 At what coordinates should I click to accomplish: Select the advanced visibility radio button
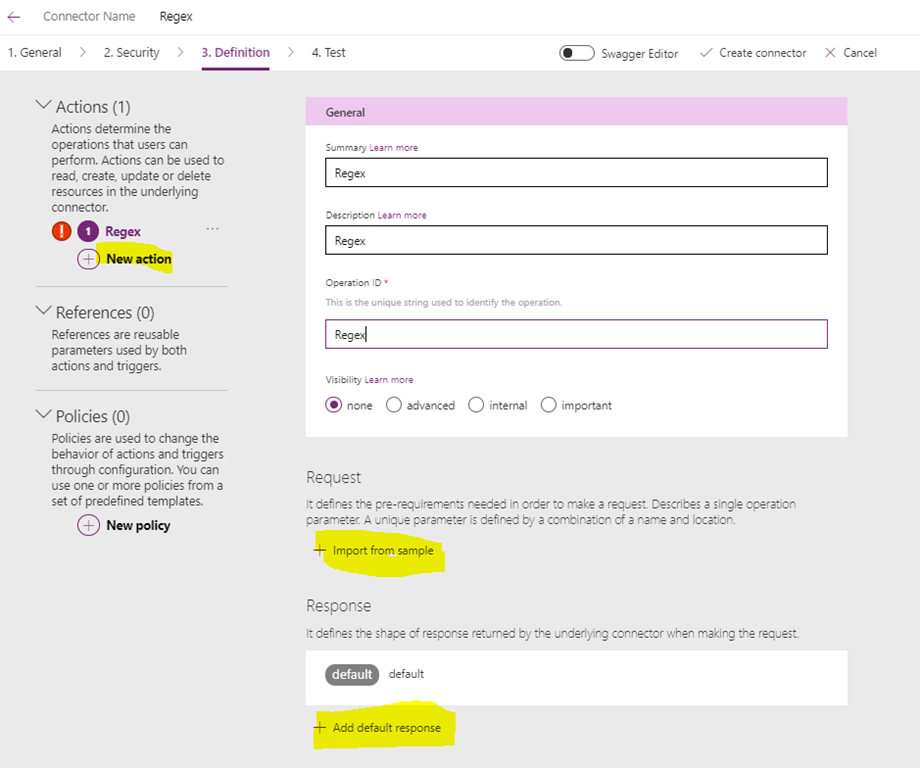394,405
